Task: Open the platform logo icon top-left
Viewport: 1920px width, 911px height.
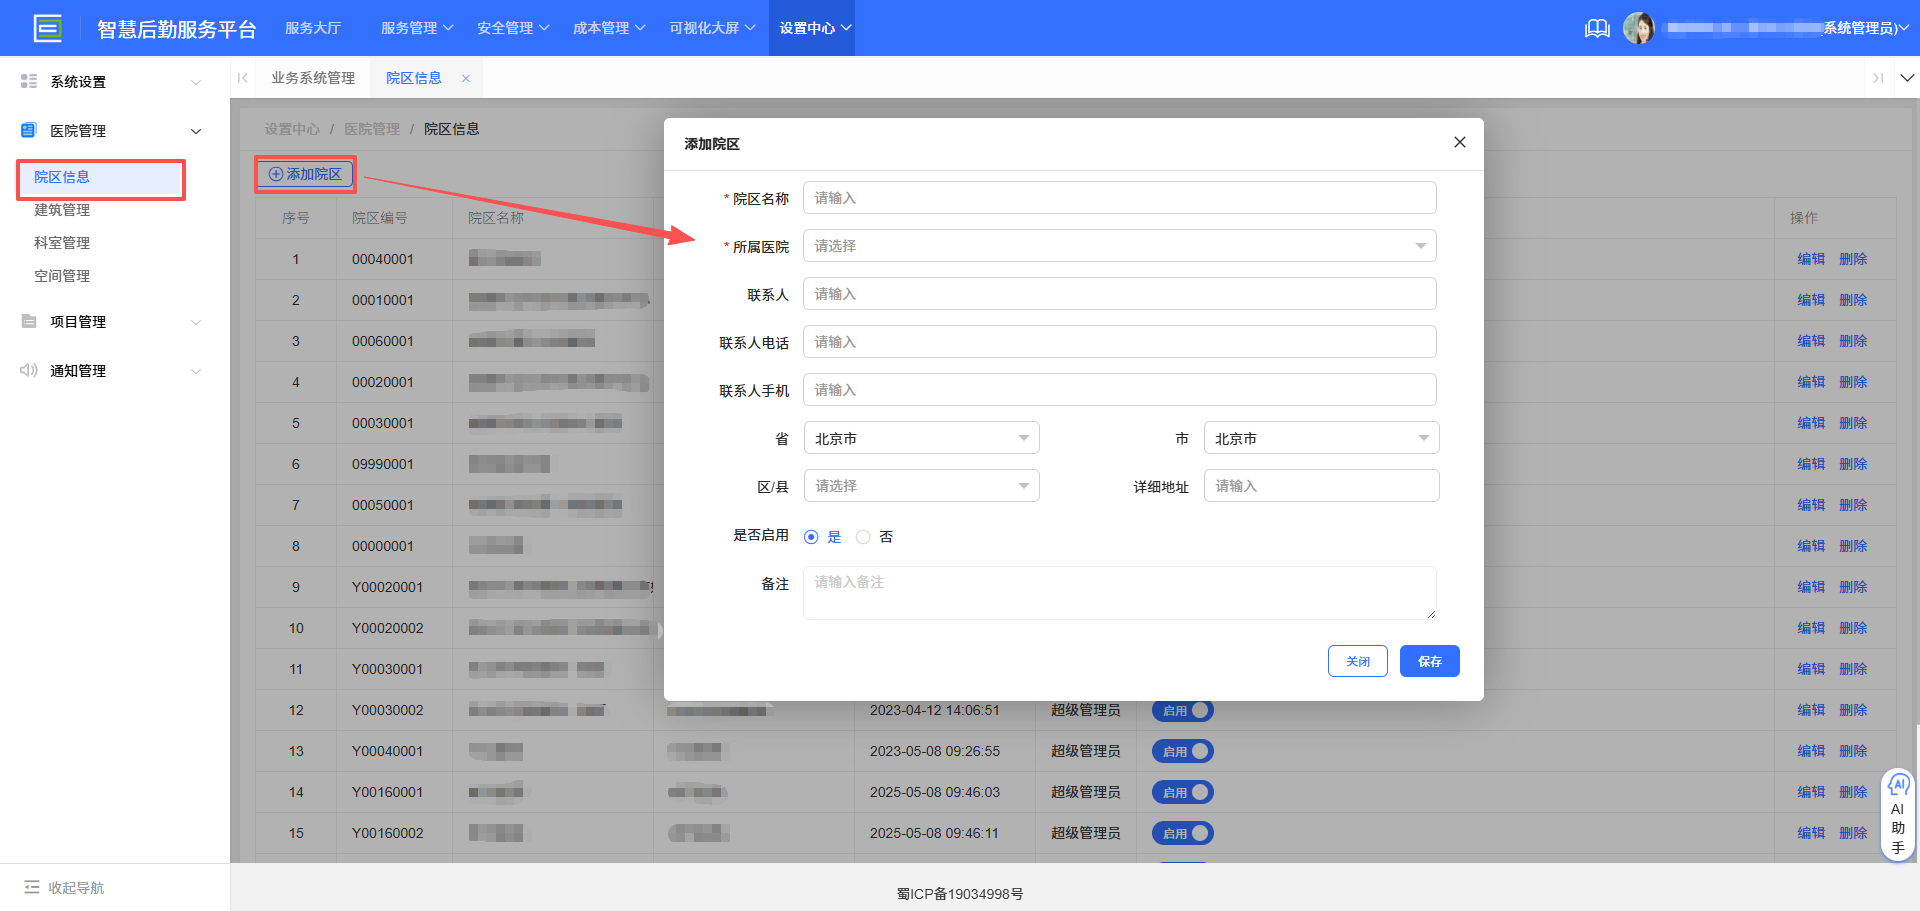Action: coord(48,28)
